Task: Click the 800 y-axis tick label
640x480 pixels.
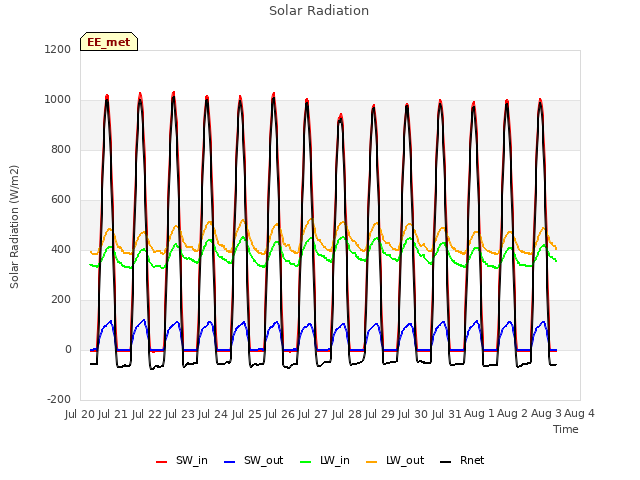Action: [61, 149]
